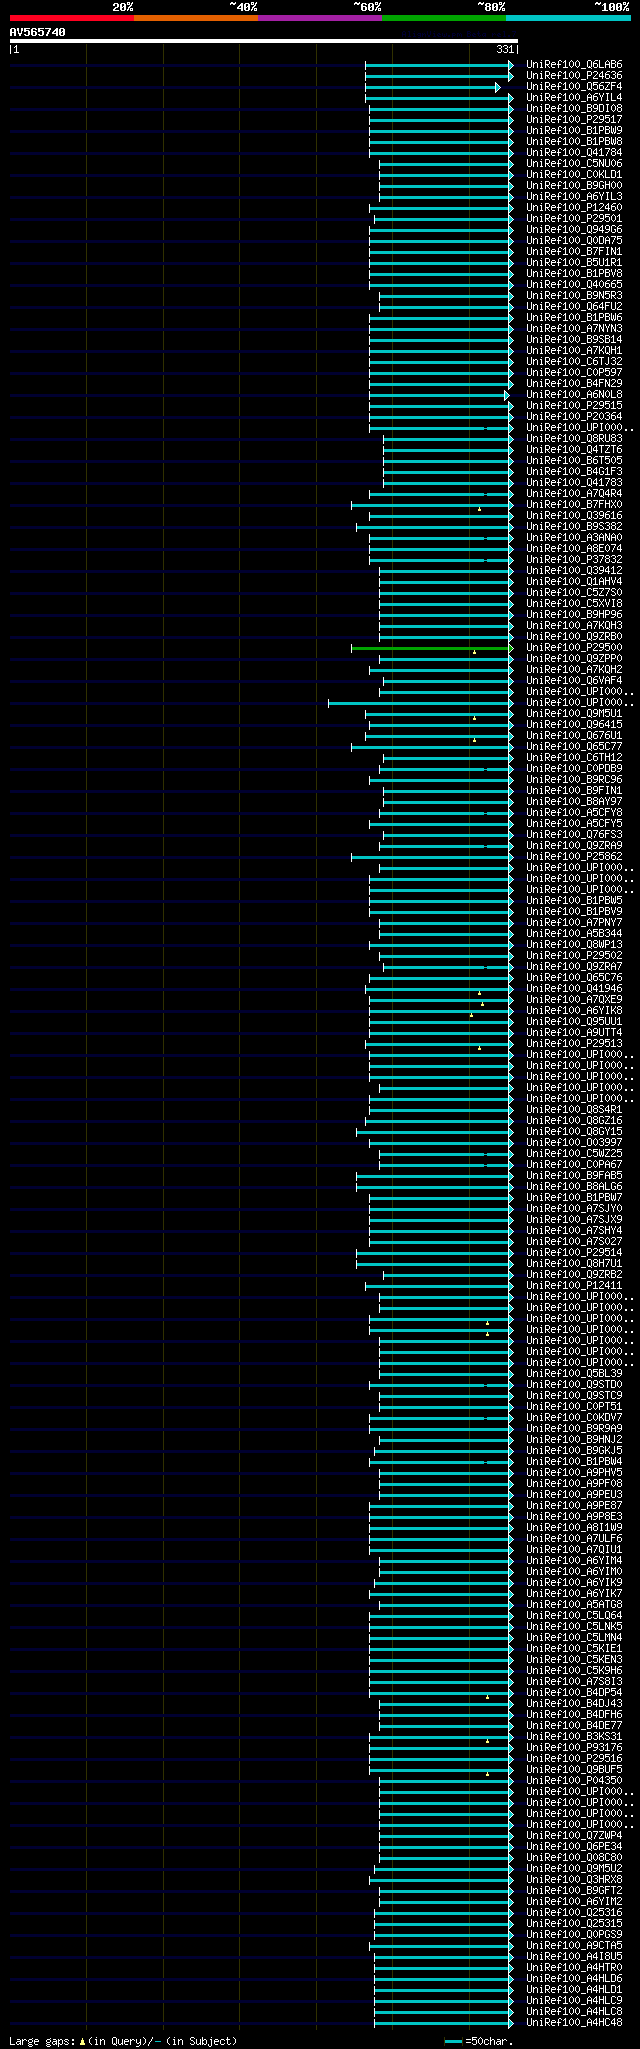The width and height of the screenshot is (640, 2049).
Task: Select hit label UniRef100_P12460
Action: tap(574, 208)
